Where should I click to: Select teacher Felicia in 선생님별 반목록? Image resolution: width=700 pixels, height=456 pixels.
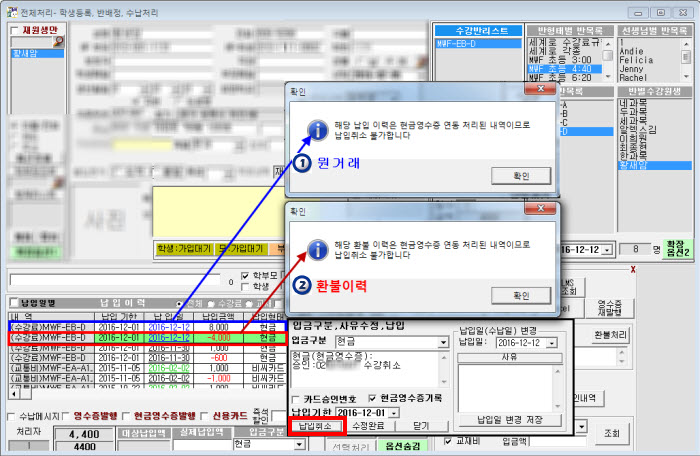click(636, 60)
